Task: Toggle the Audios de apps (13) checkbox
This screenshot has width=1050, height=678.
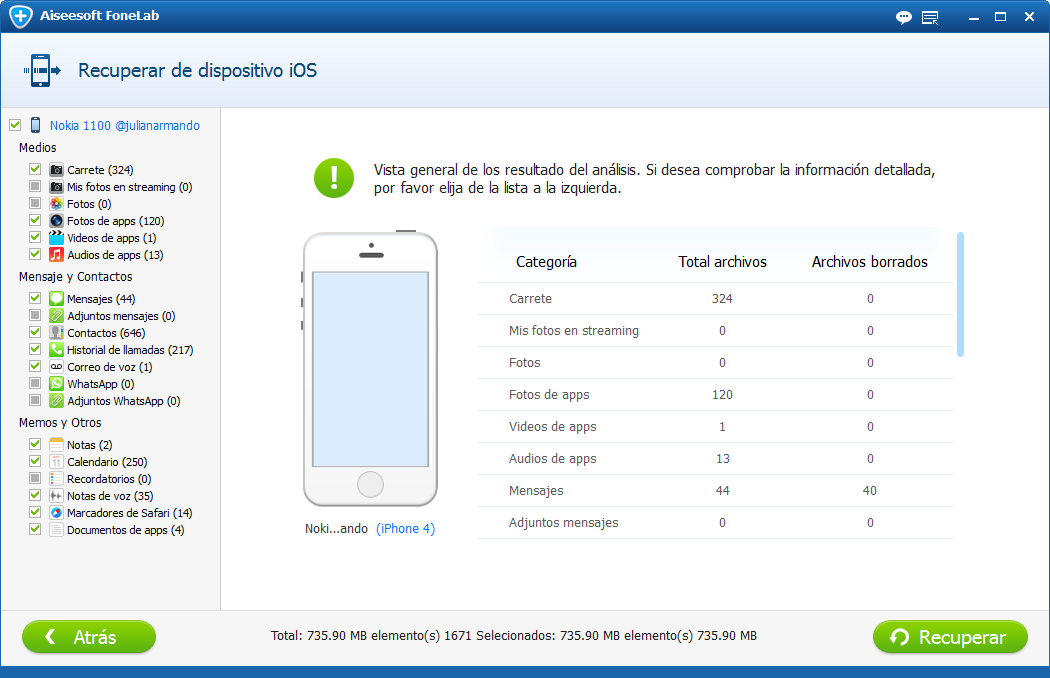Action: click(35, 255)
